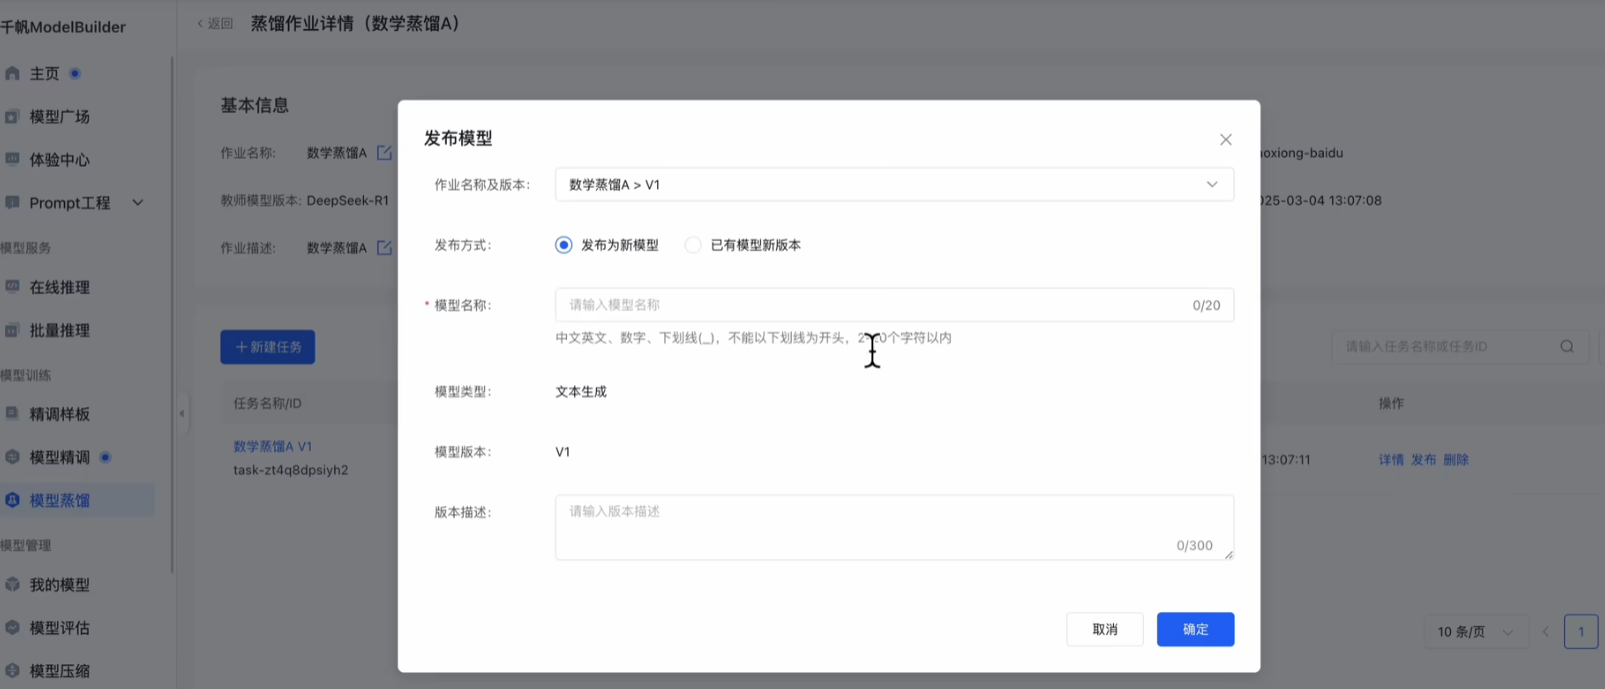Open 体验中心 menu item
Viewport: 1605px width, 689px height.
(60, 160)
